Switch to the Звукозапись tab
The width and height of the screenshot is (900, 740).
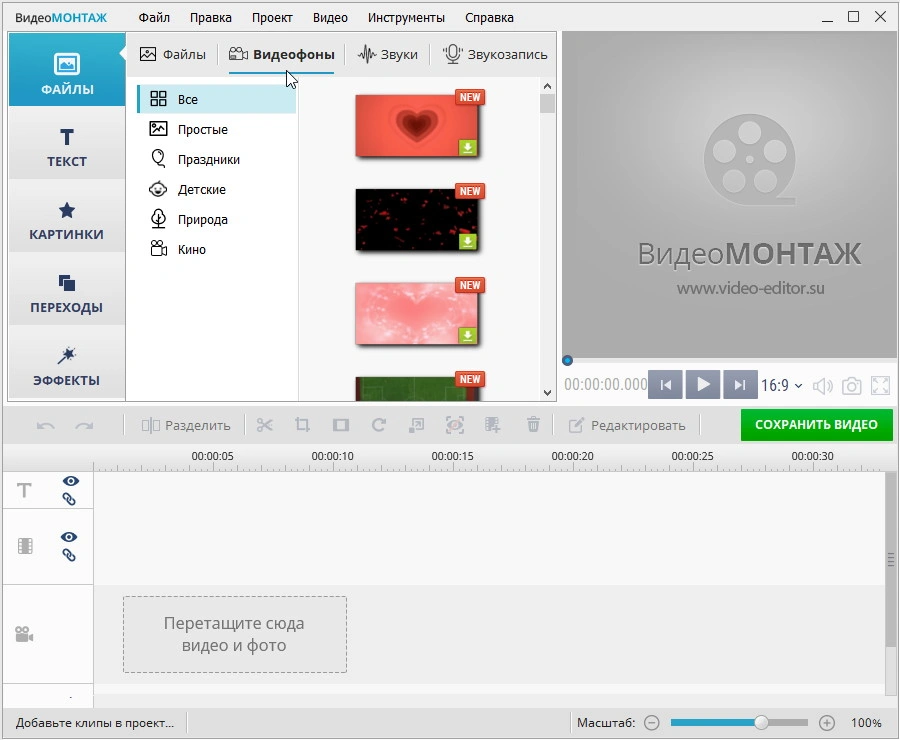[x=495, y=55]
